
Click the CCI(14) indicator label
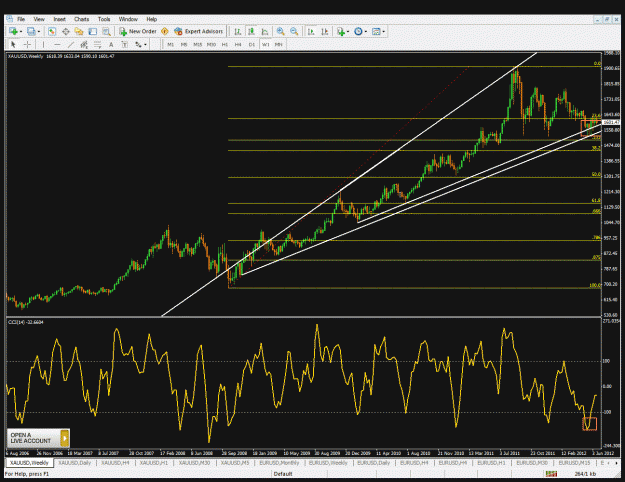pyautogui.click(x=26, y=322)
